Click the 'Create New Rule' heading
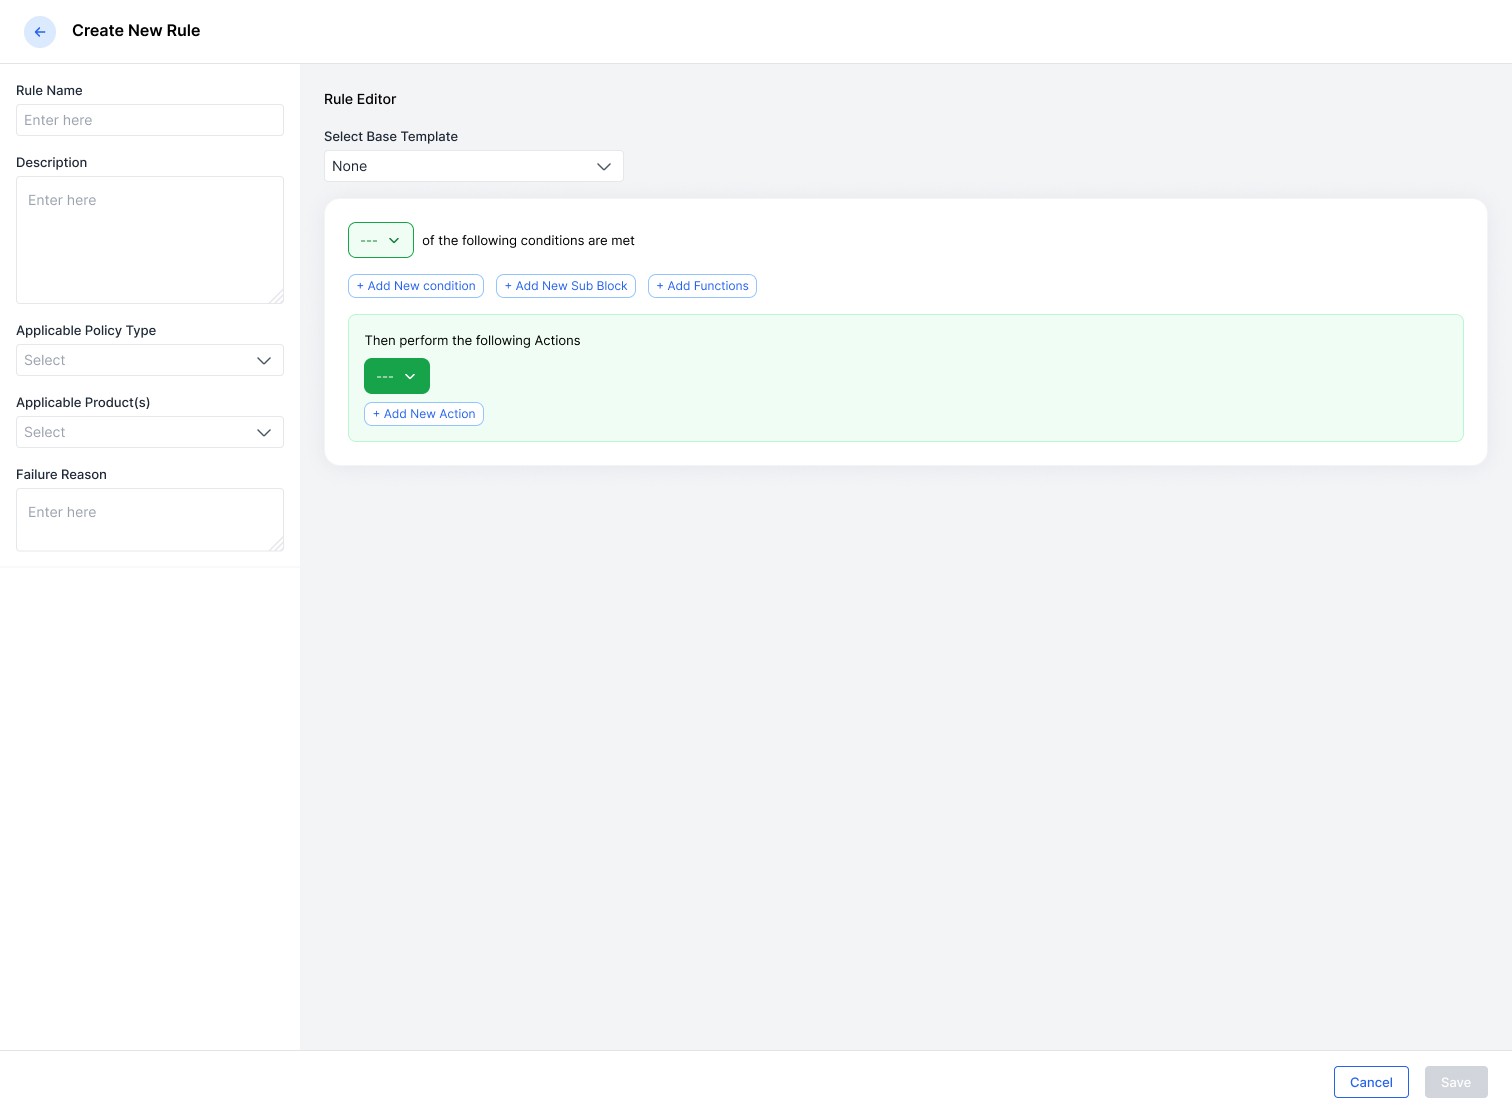1512x1114 pixels. point(136,31)
